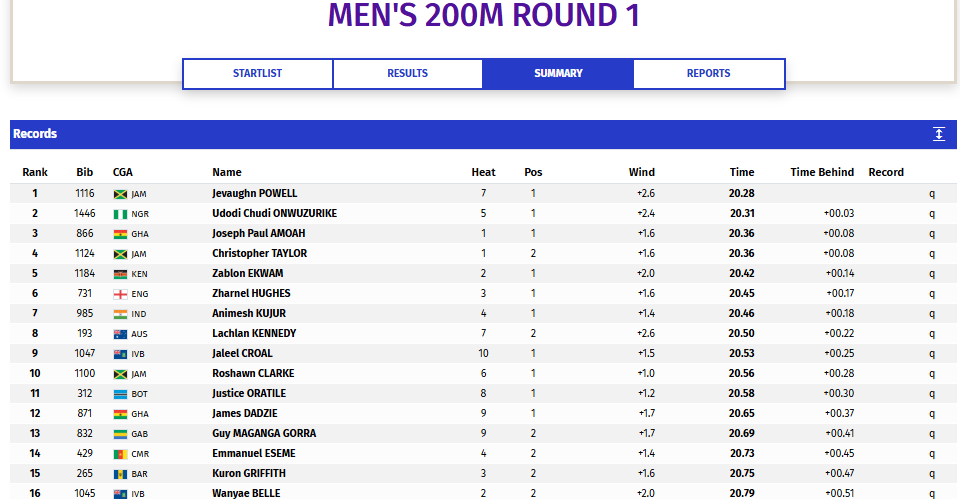Image resolution: width=960 pixels, height=499 pixels.
Task: Click the Cameroon flag beside Emmanuel ESEME
Action: pos(120,454)
